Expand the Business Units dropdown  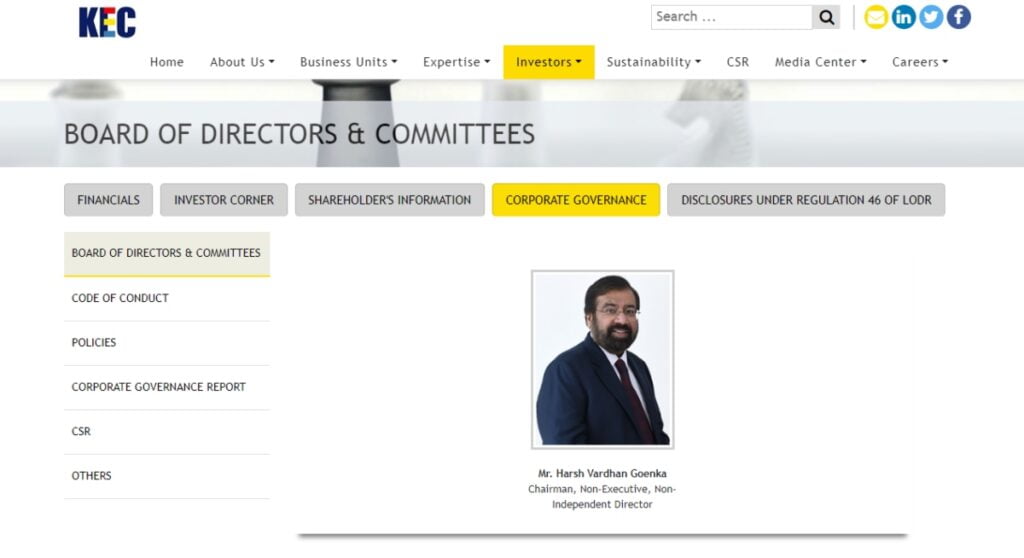348,62
